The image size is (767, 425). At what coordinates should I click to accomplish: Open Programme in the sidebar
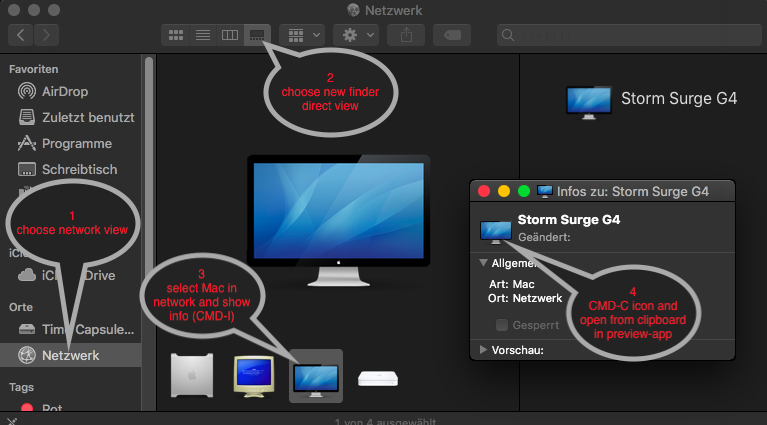[x=77, y=143]
